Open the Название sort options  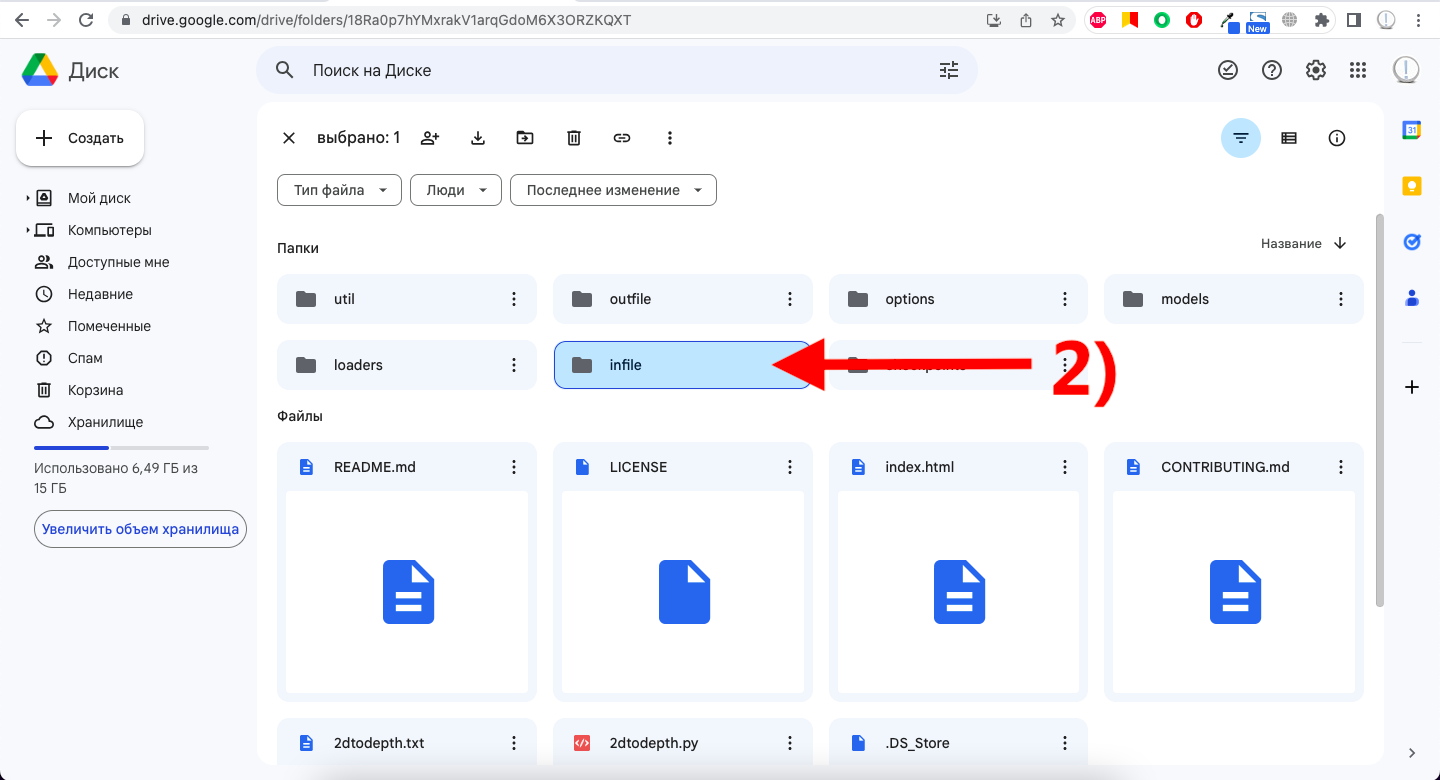click(1291, 244)
